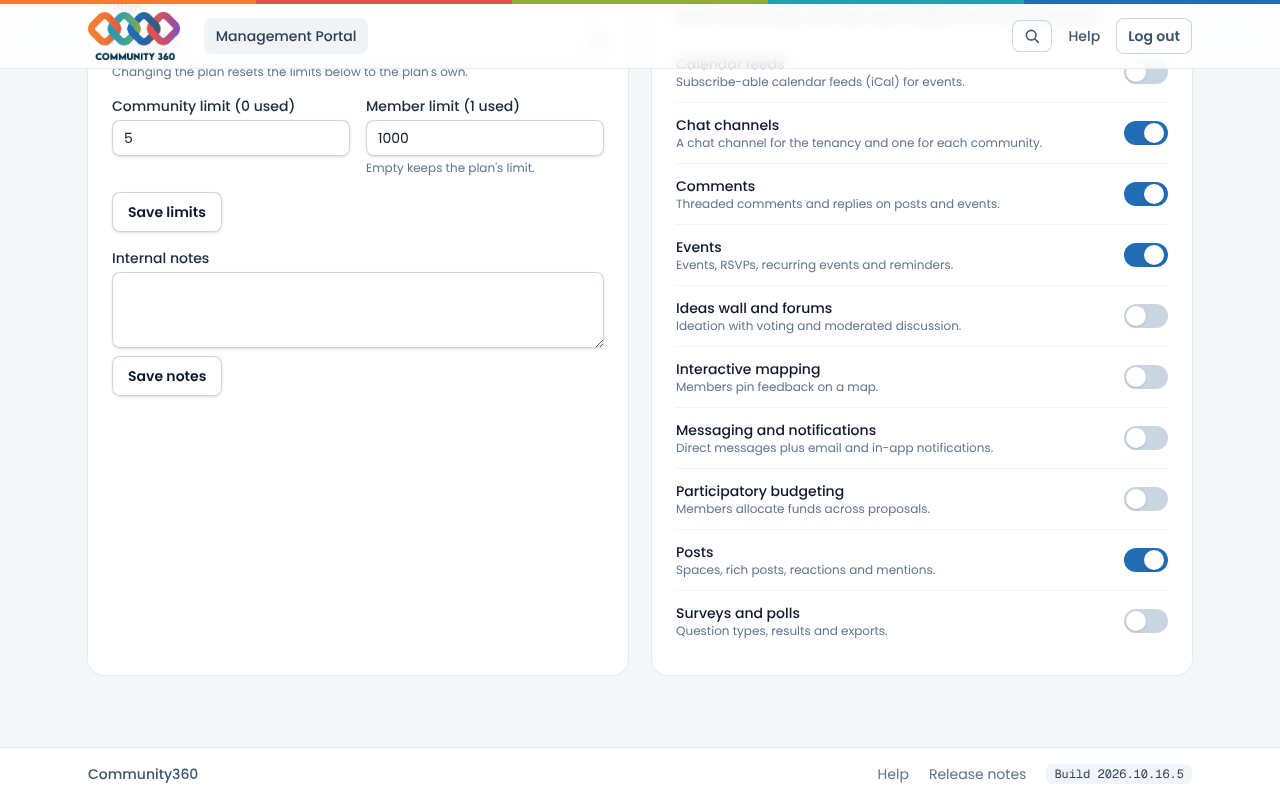Disable the Posts feature toggle
This screenshot has width=1280, height=800.
pyautogui.click(x=1146, y=560)
